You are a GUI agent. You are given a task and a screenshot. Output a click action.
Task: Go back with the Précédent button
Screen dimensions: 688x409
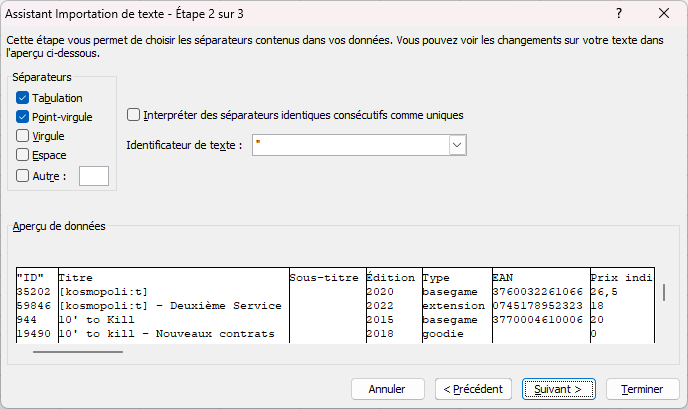pyautogui.click(x=474, y=388)
